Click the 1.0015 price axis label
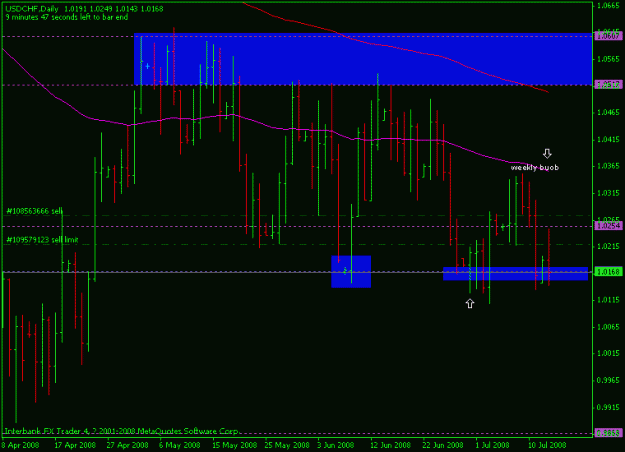The image size is (625, 452). [608, 353]
